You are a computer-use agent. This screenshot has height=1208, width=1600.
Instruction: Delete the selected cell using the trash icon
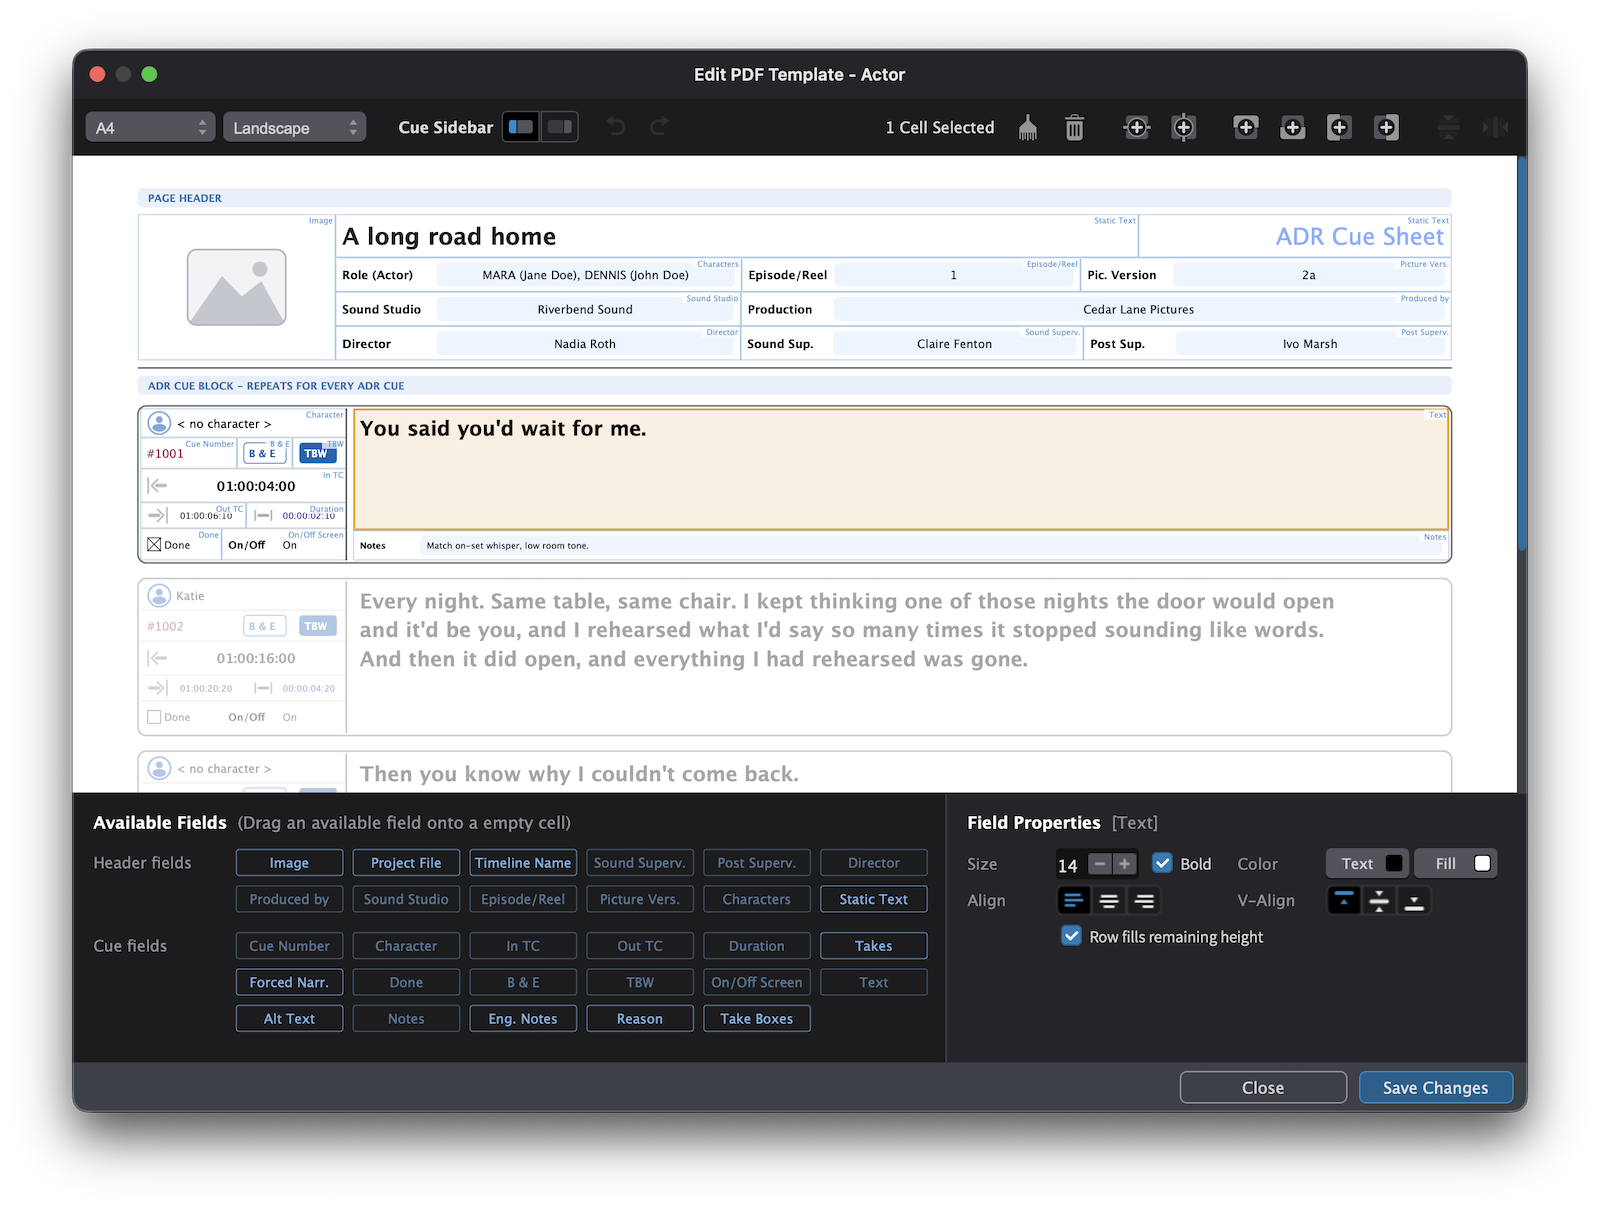(1074, 128)
